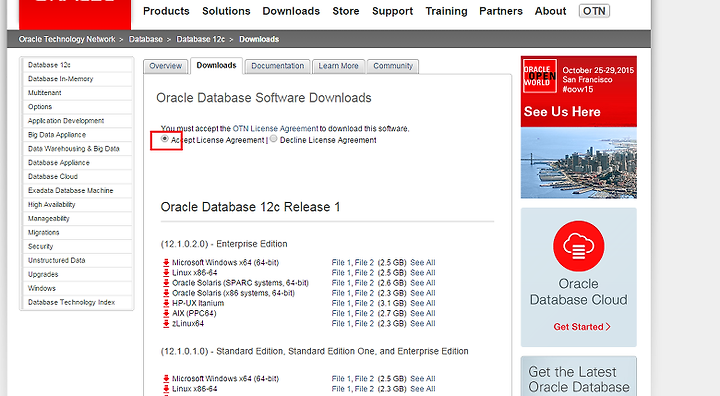Image resolution: width=720 pixels, height=396 pixels.
Task: Open High Availability sidebar item
Action: (x=77, y=204)
